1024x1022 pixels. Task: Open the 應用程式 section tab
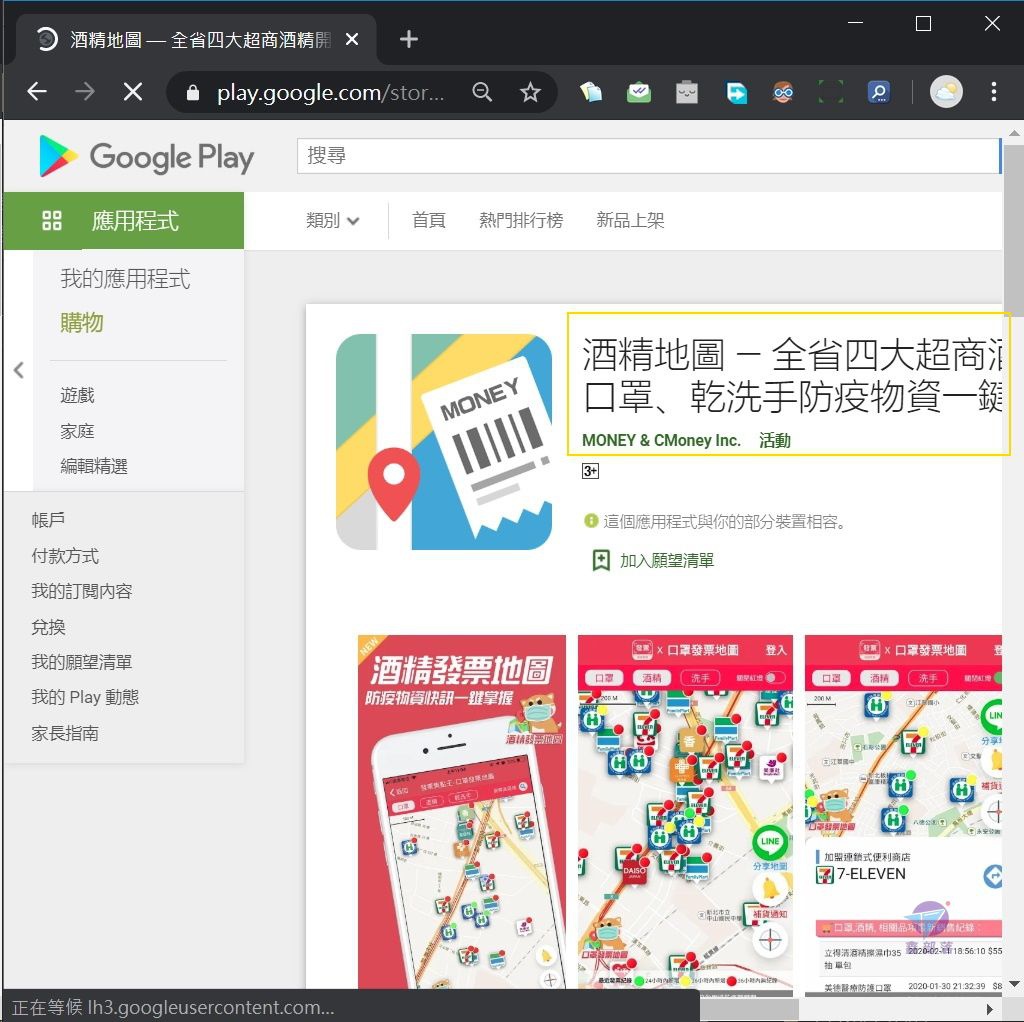coord(124,221)
